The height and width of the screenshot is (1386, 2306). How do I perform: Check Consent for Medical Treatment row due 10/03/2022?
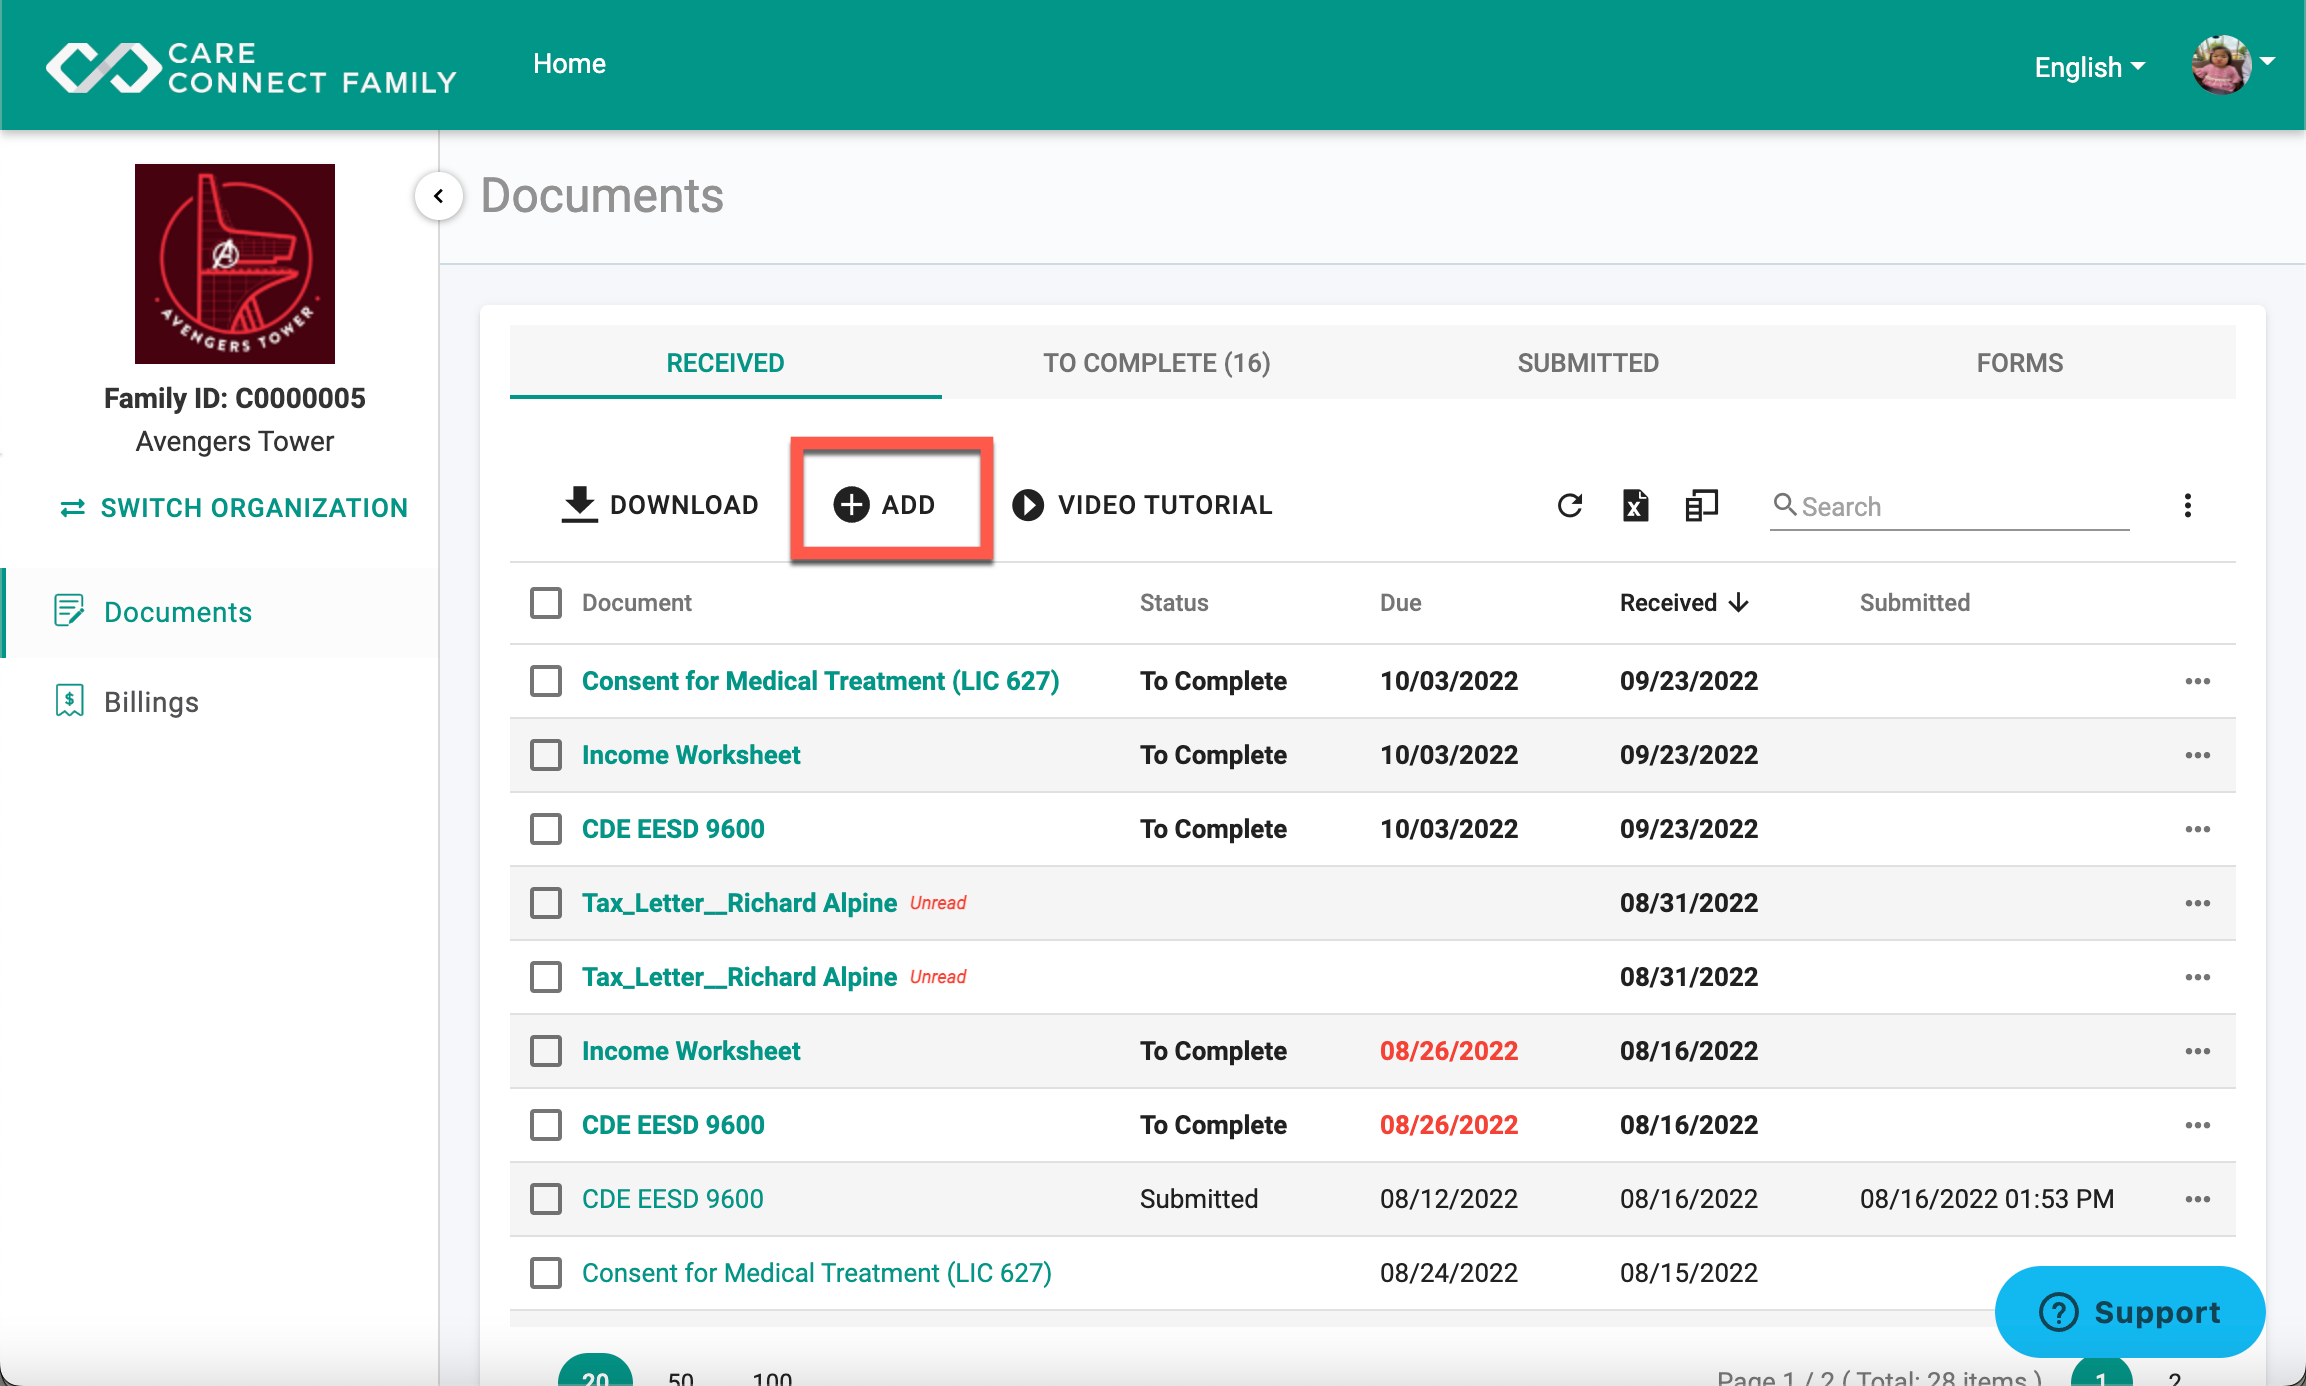click(x=546, y=681)
